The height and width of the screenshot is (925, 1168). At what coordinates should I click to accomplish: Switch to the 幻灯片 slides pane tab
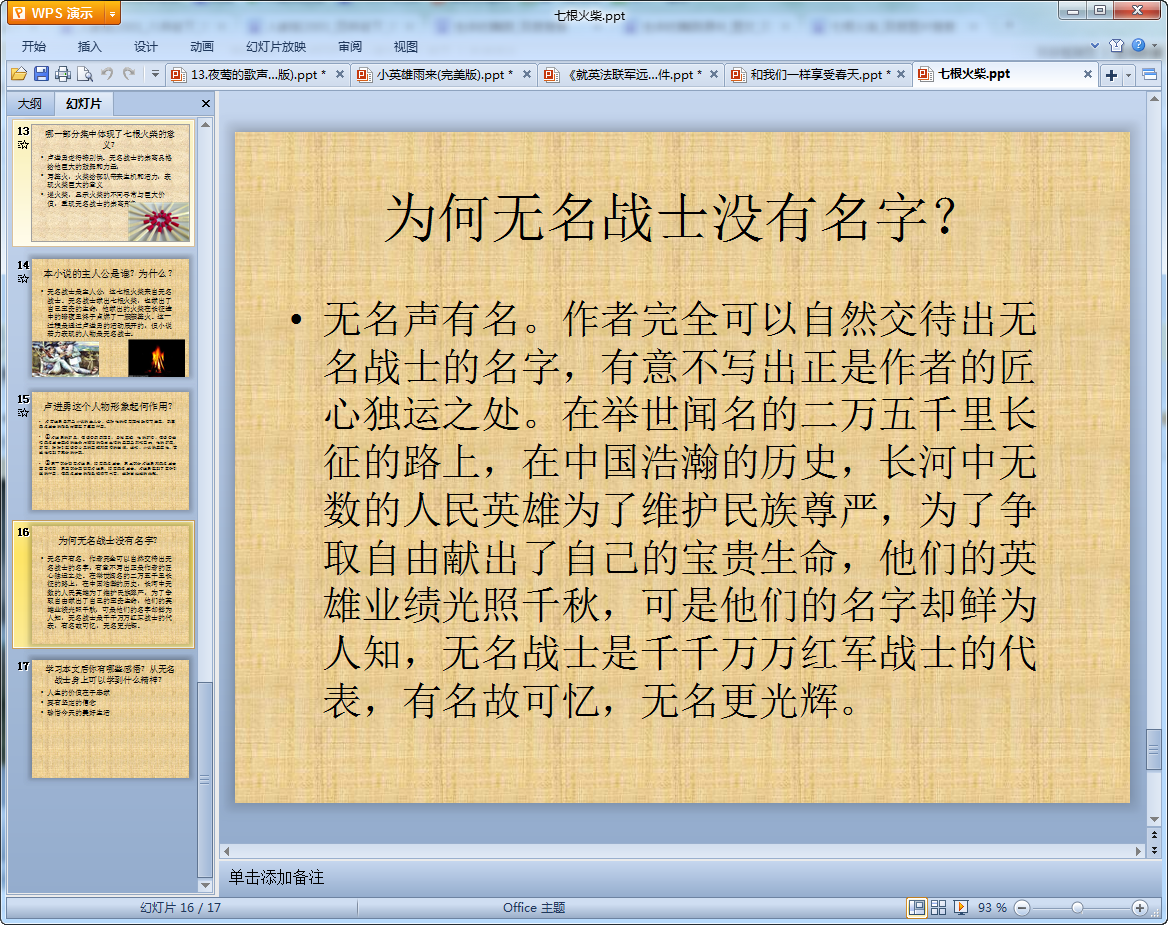click(x=83, y=104)
